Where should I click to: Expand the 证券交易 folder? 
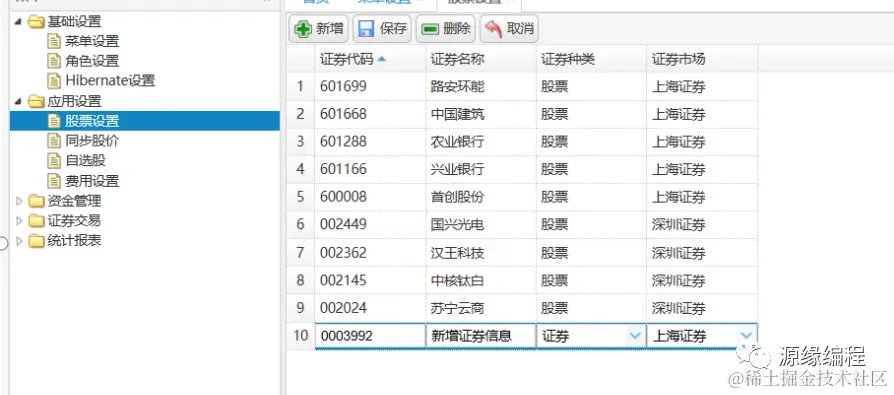click(x=18, y=221)
